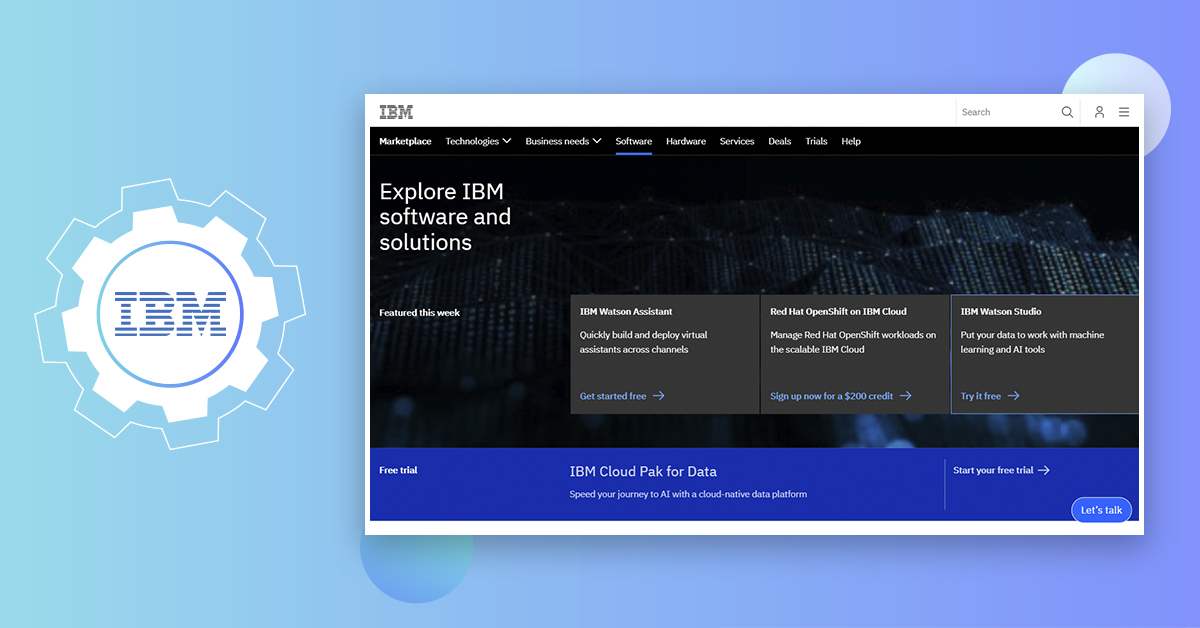Click the Marketplace link
1200x628 pixels.
pyautogui.click(x=405, y=141)
